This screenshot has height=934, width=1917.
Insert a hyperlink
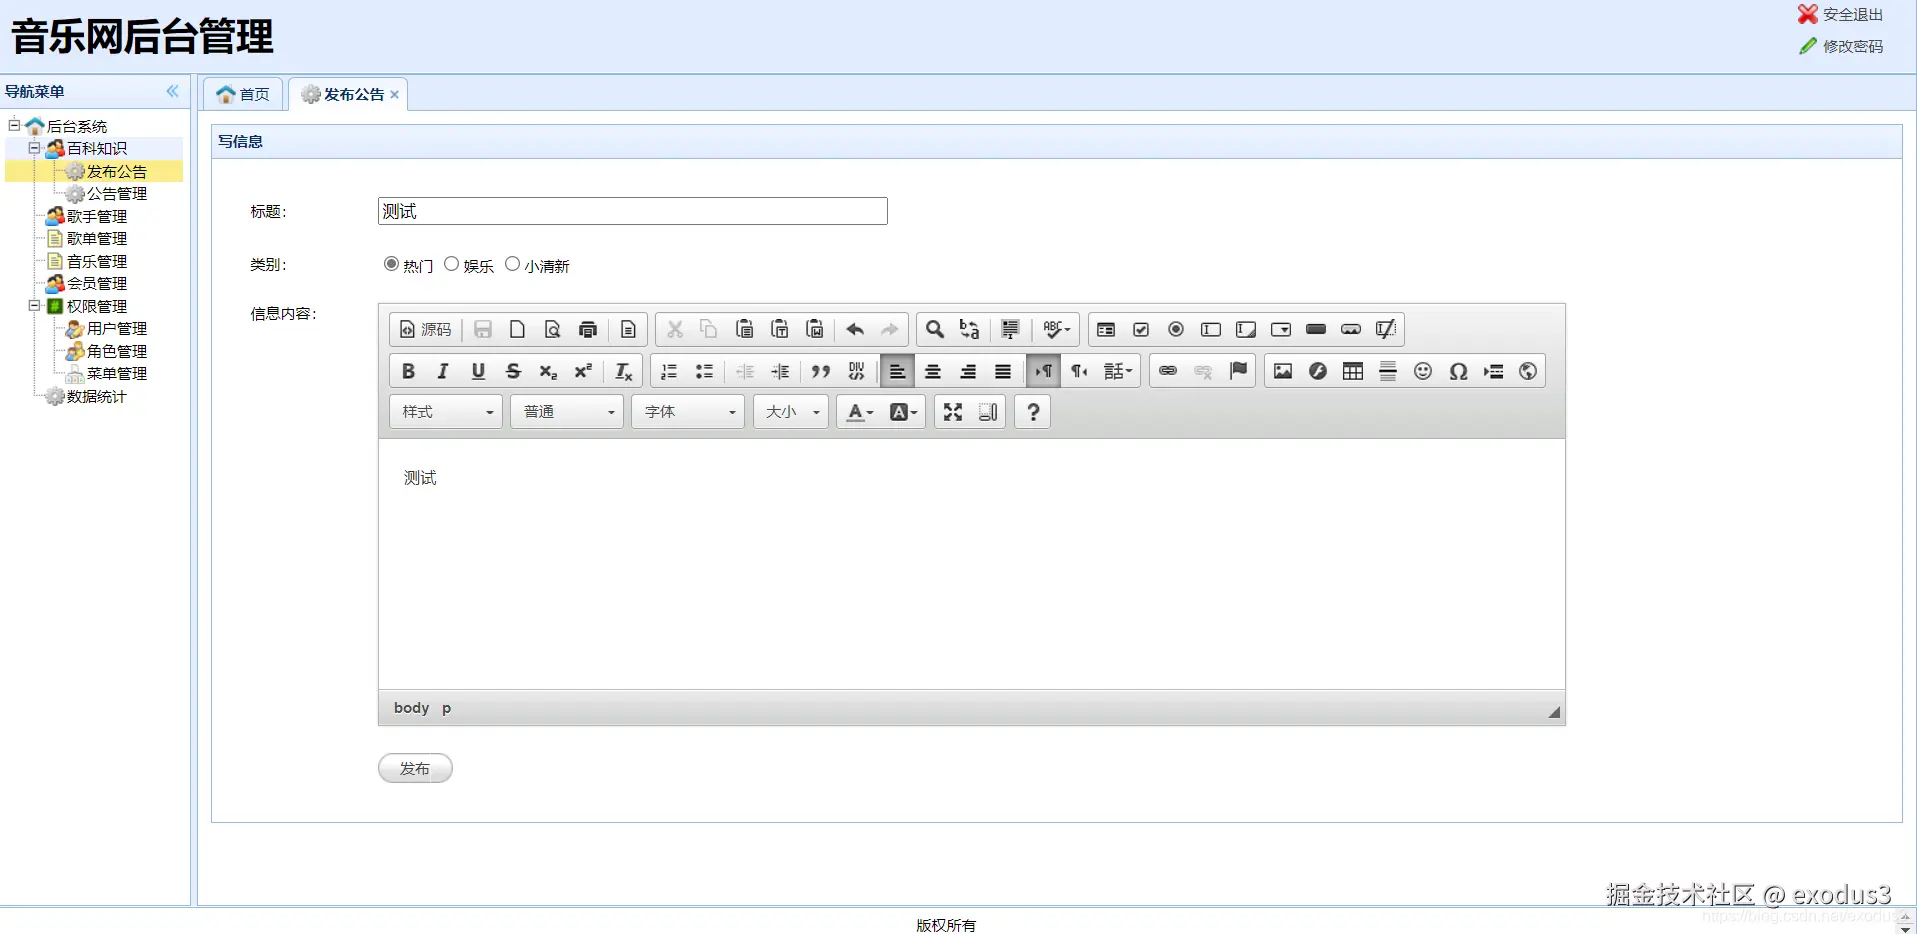click(x=1168, y=371)
